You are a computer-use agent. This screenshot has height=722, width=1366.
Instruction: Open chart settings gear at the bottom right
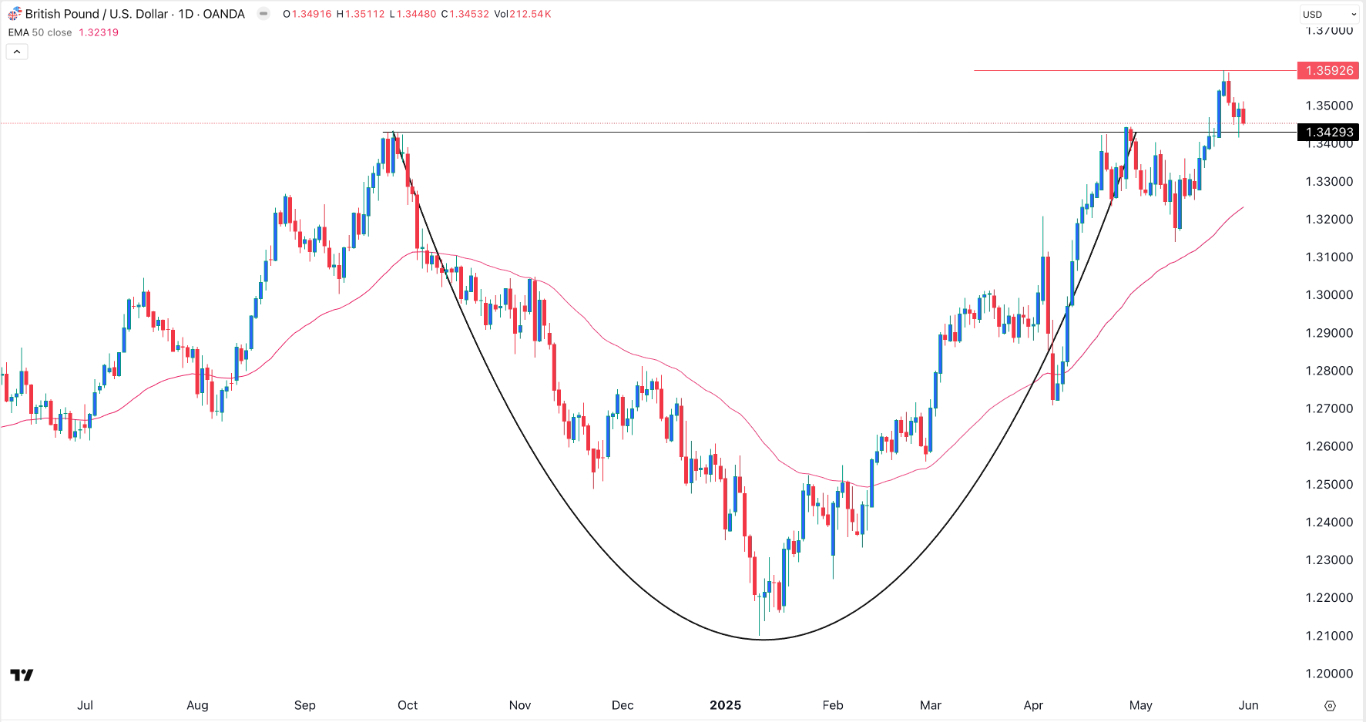1329,705
